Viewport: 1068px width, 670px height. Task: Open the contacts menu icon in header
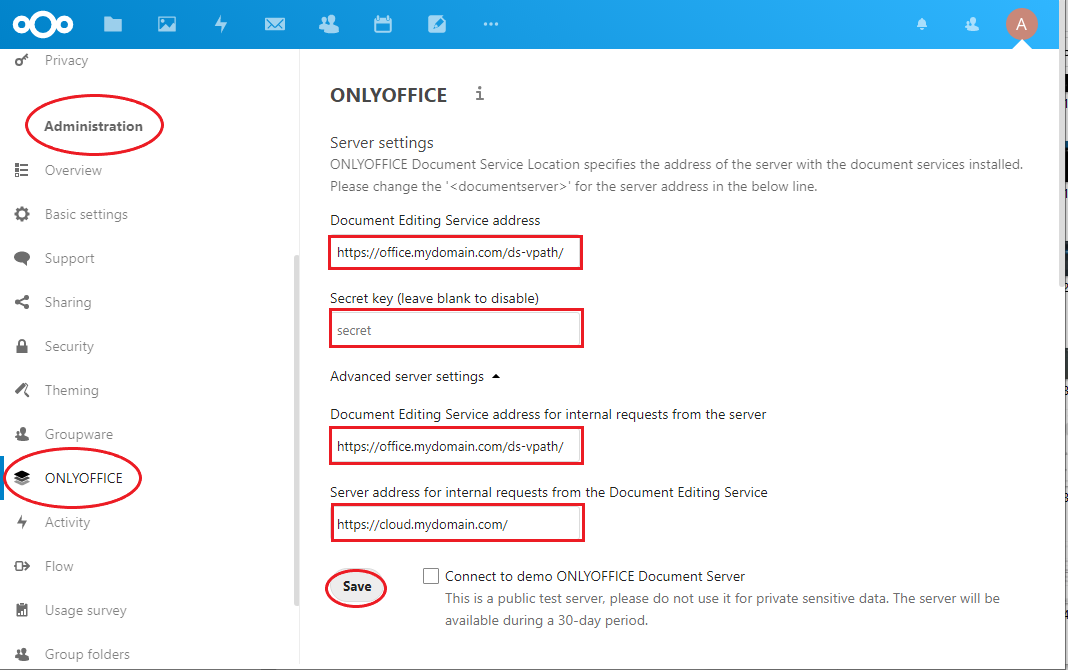(x=972, y=25)
